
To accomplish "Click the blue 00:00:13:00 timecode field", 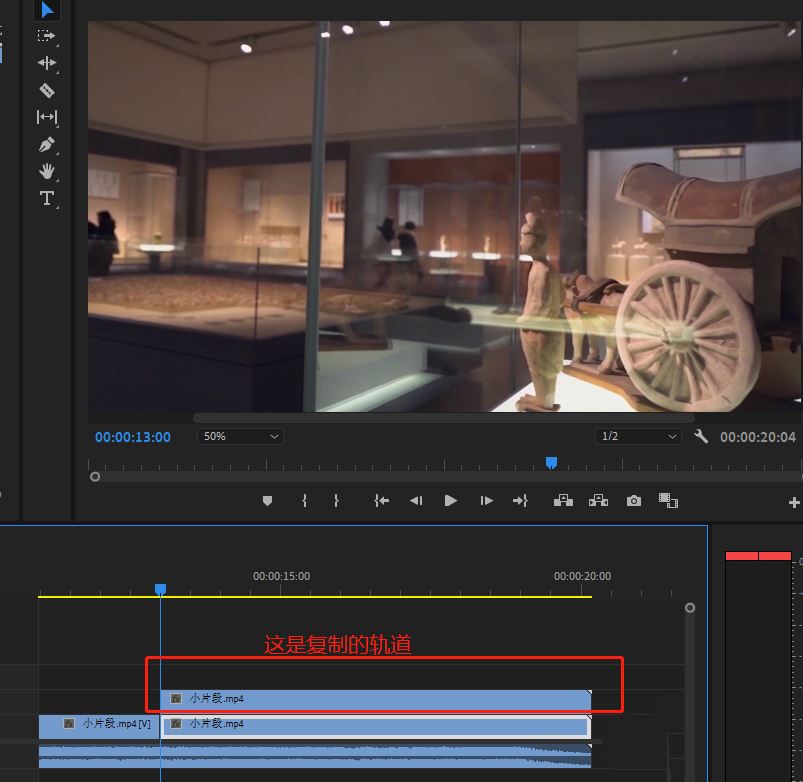I will click(133, 437).
